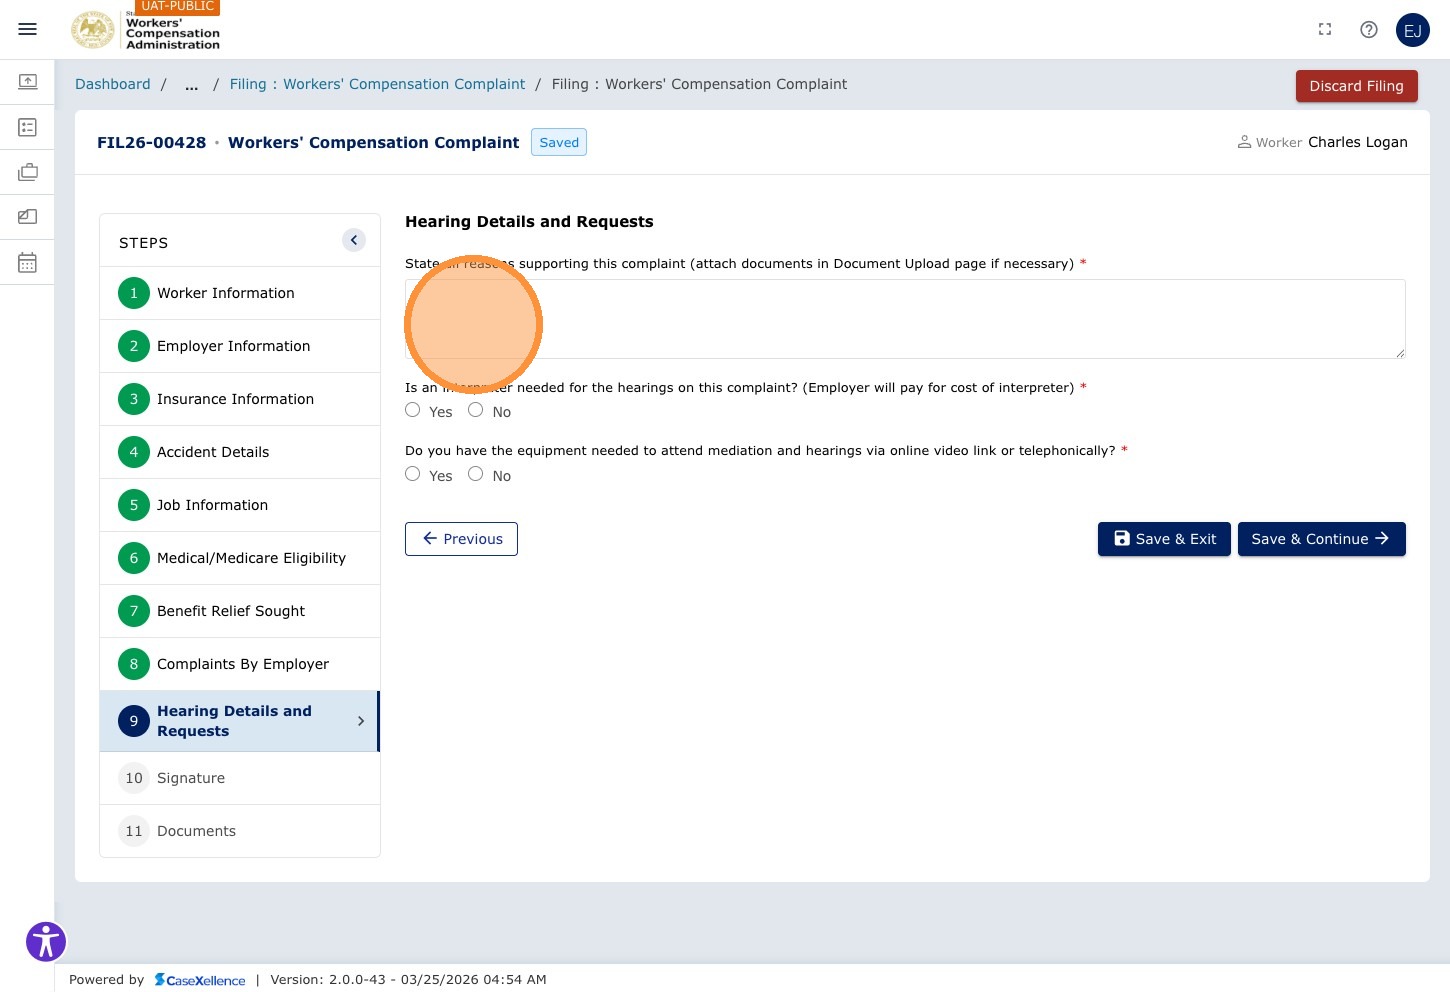Open Complaints By Employer step
The width and height of the screenshot is (1450, 992).
click(240, 664)
